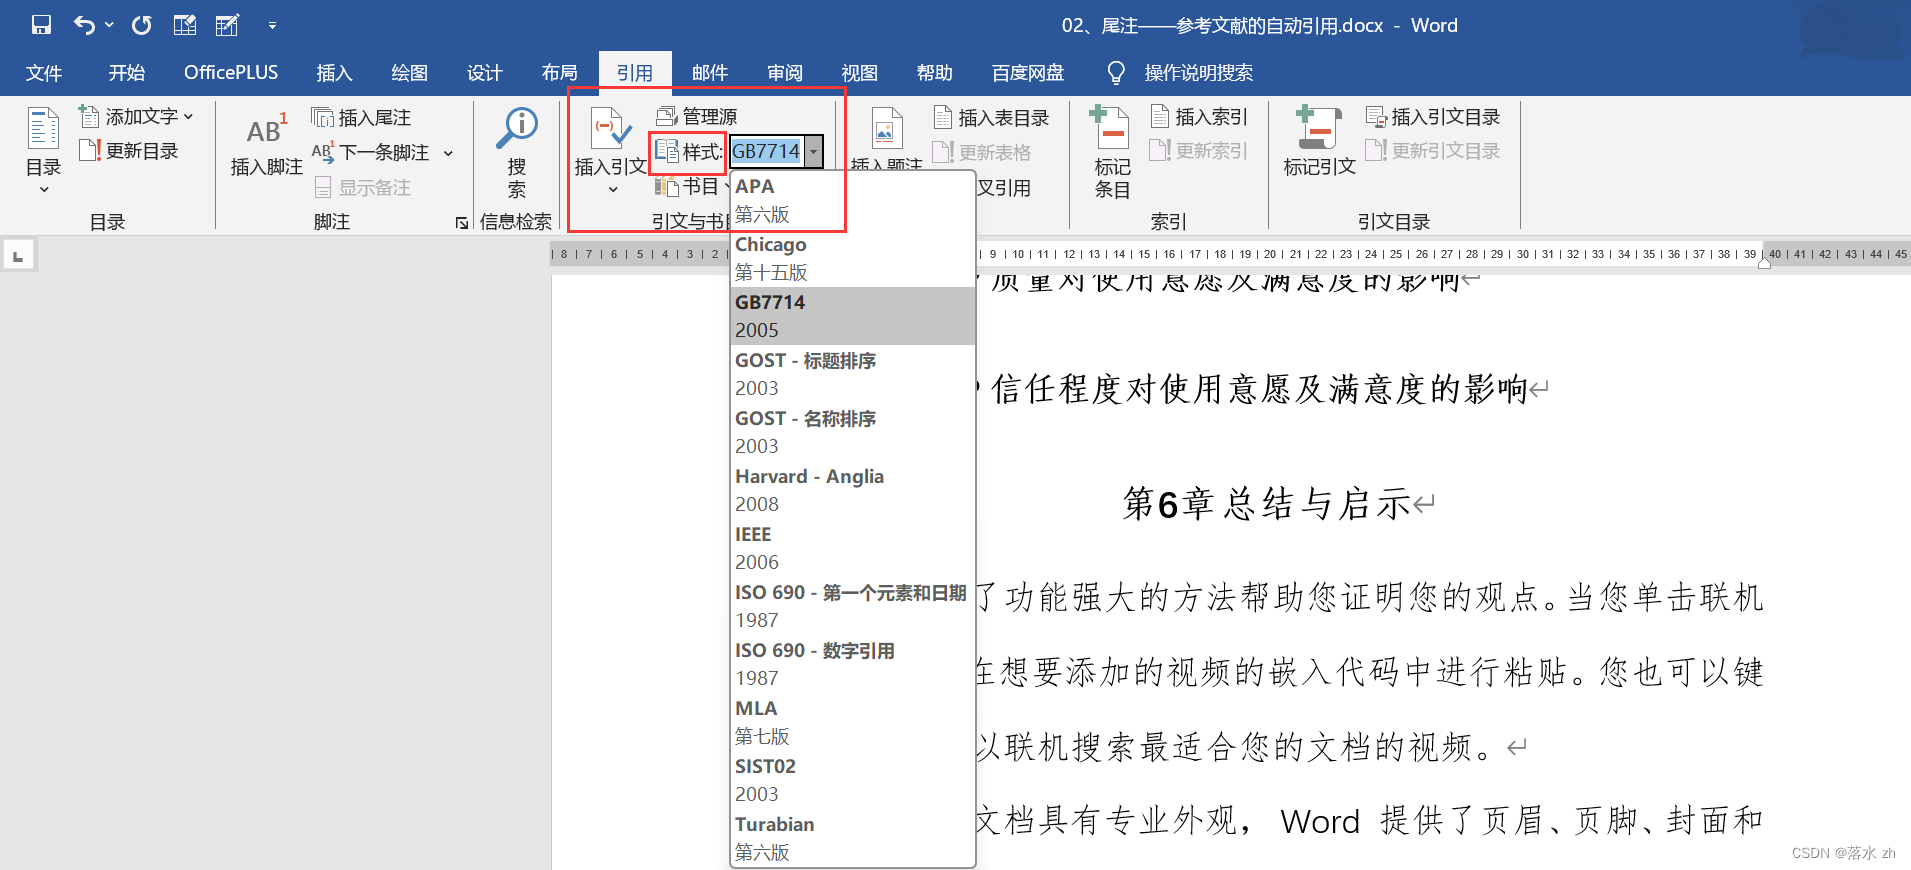Pick Harvard - Anglia 2008 style
The width and height of the screenshot is (1911, 870).
(x=853, y=490)
